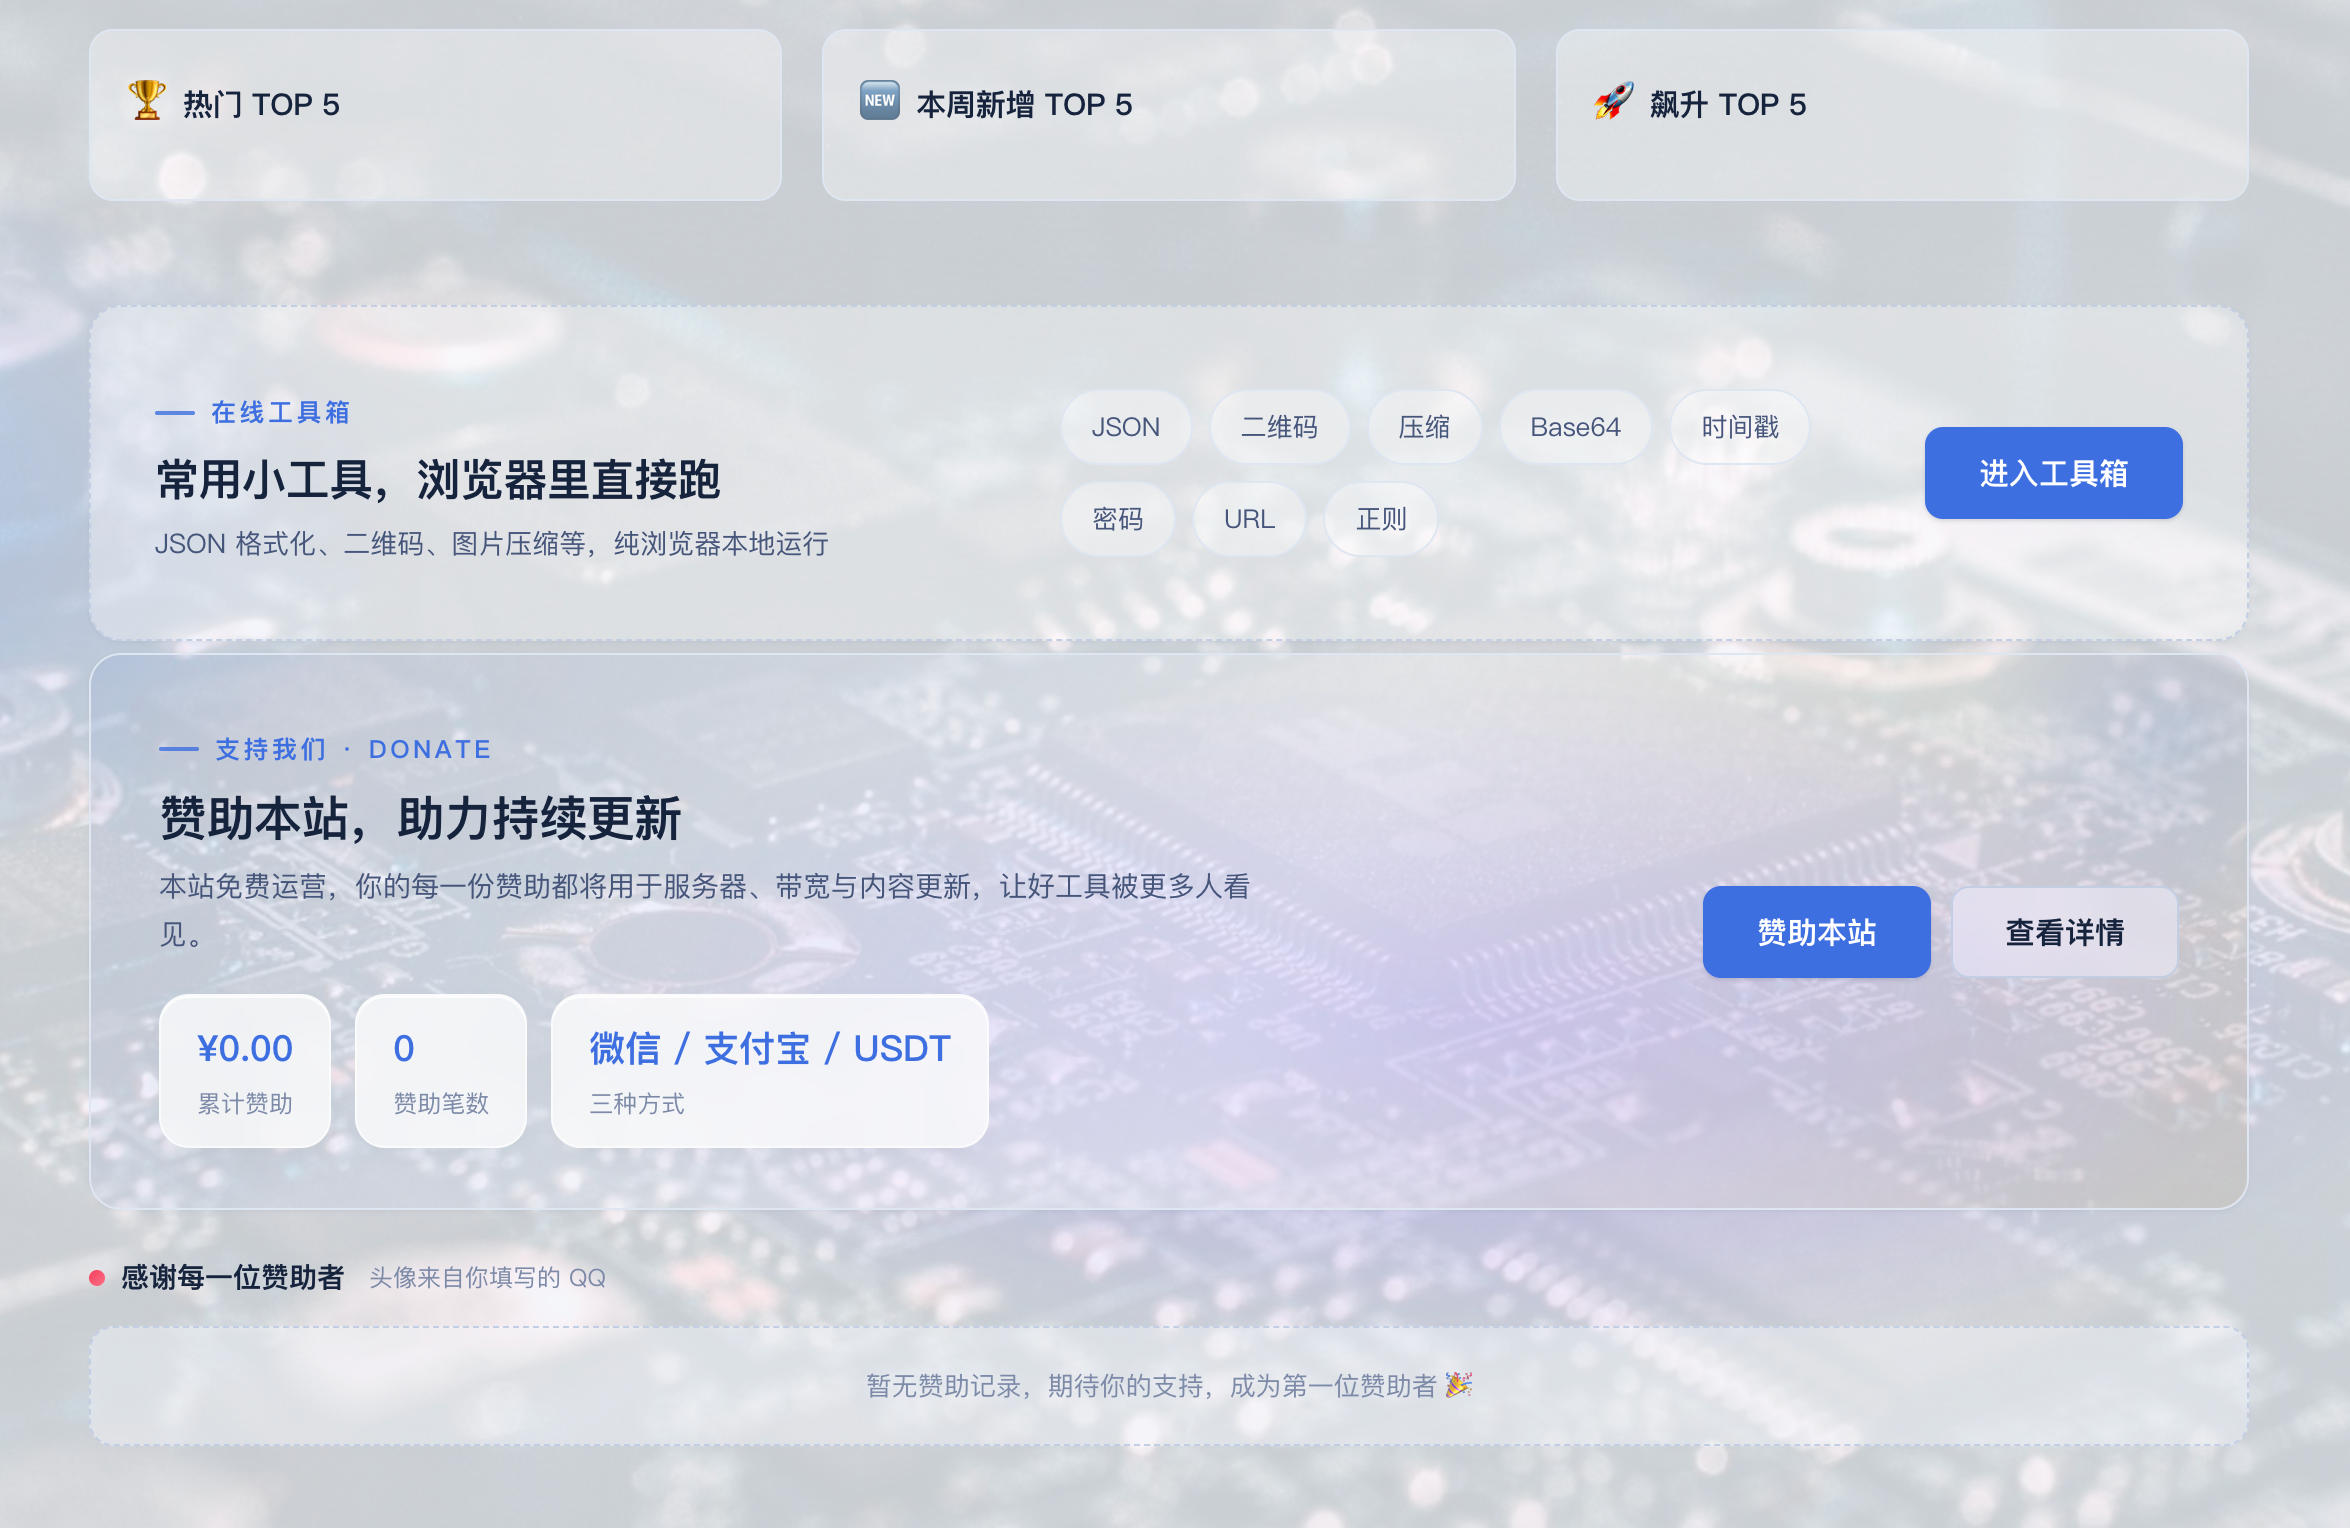Click the JSON 格式化、二维码、图片压缩 description text

point(491,544)
